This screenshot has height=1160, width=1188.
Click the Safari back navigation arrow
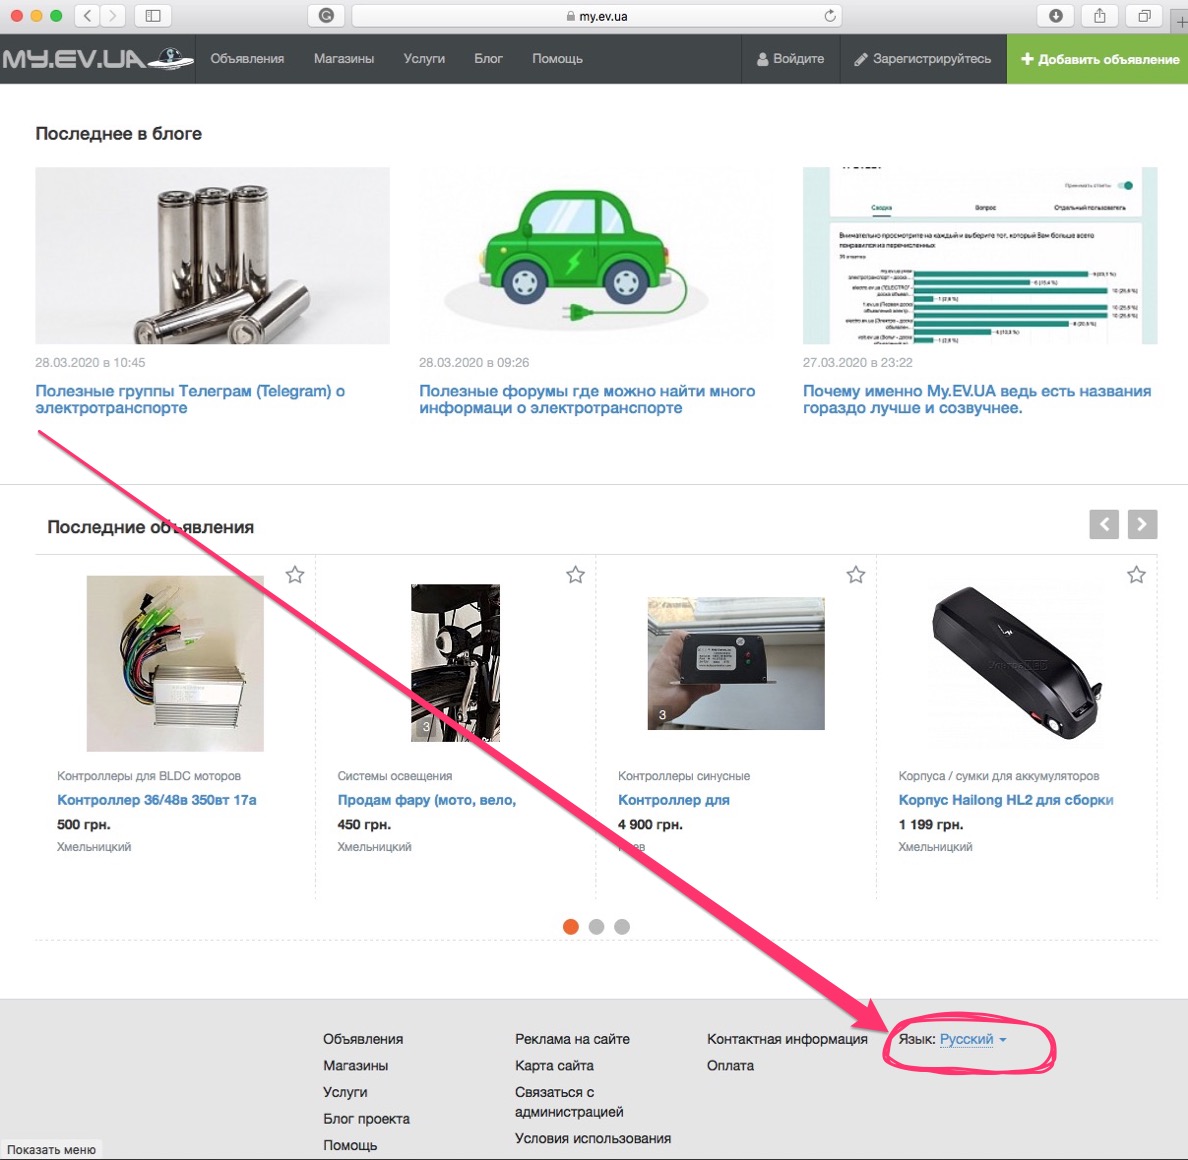[x=88, y=16]
